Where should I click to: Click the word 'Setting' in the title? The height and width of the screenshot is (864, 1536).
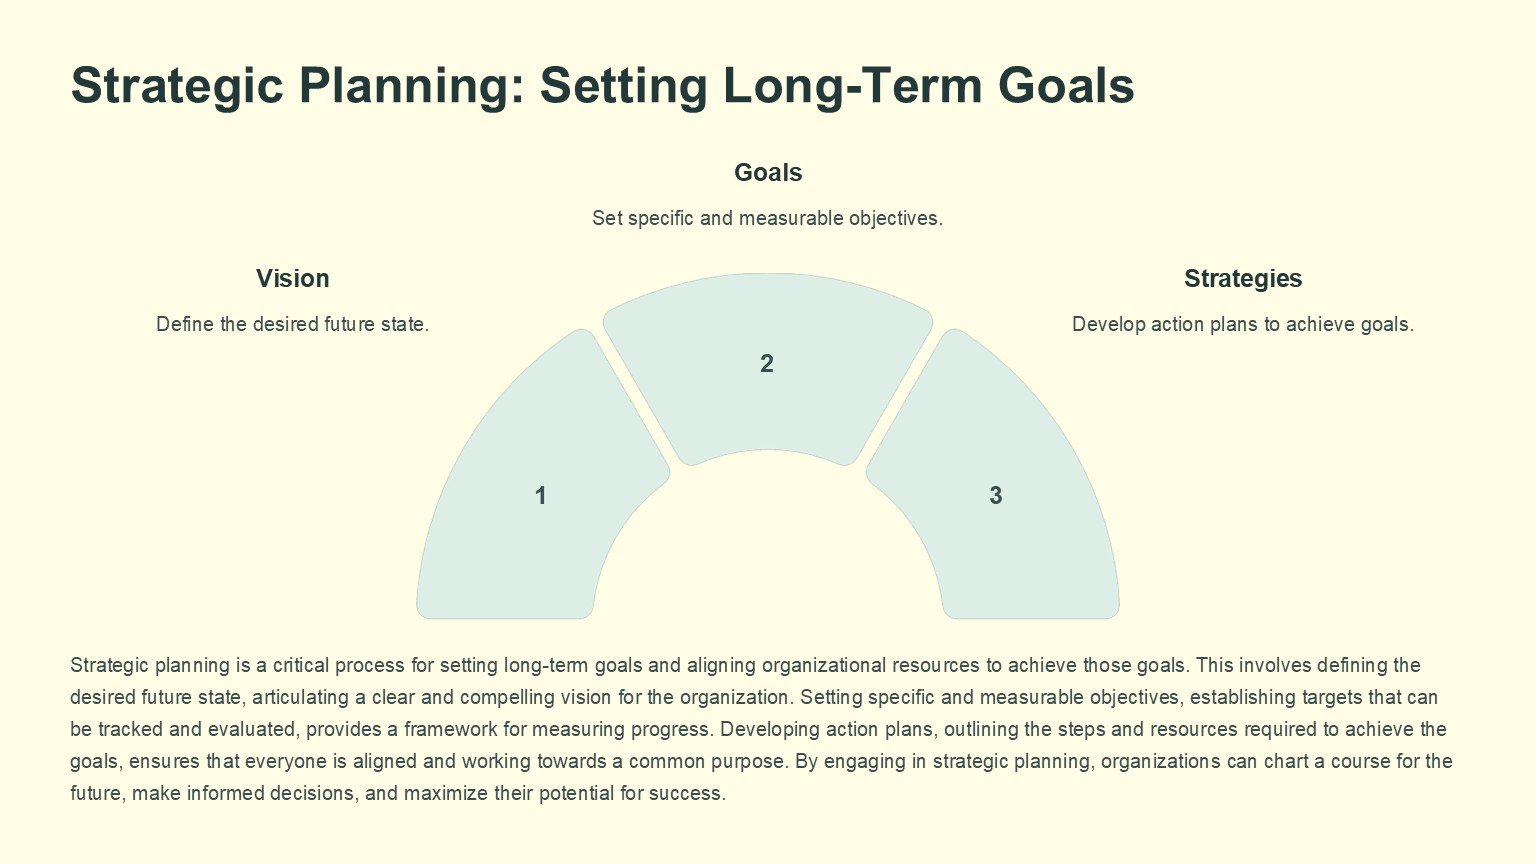623,86
